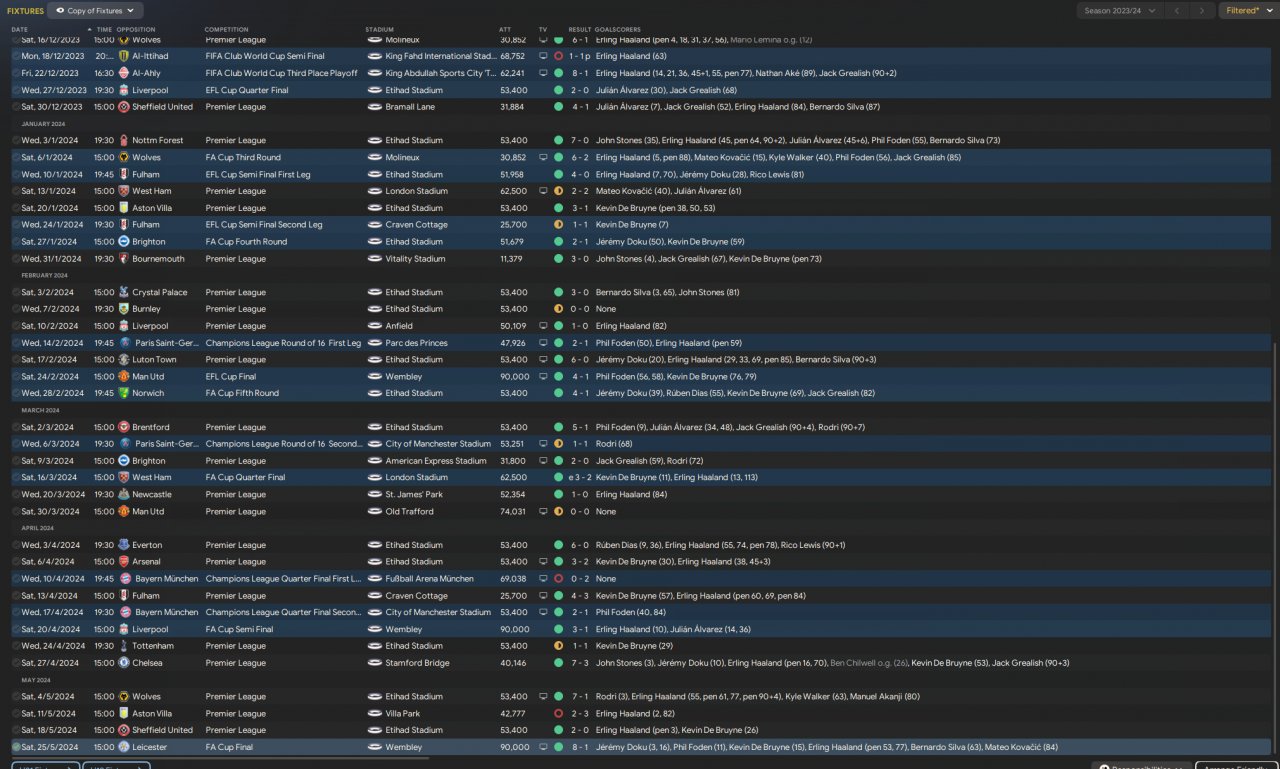Click the "American Express Stadium" stadium name
Image resolution: width=1280 pixels, height=769 pixels.
pos(436,461)
